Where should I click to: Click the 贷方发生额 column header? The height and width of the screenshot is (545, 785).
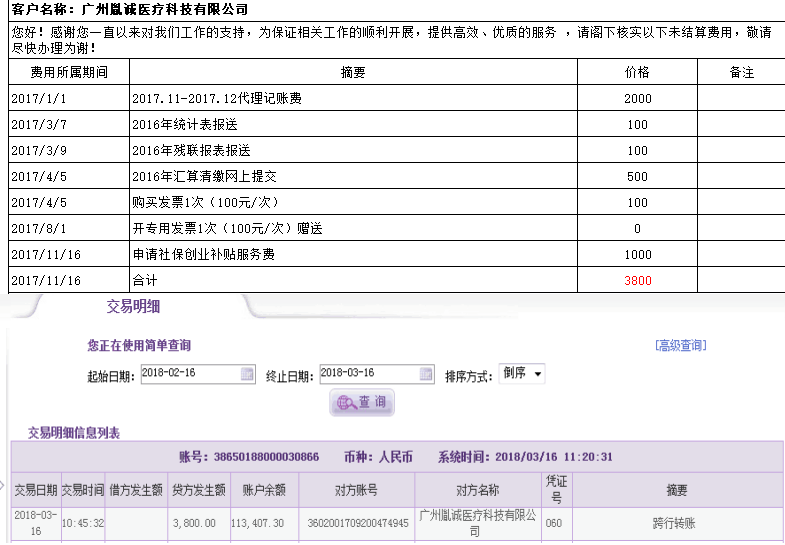click(x=199, y=490)
